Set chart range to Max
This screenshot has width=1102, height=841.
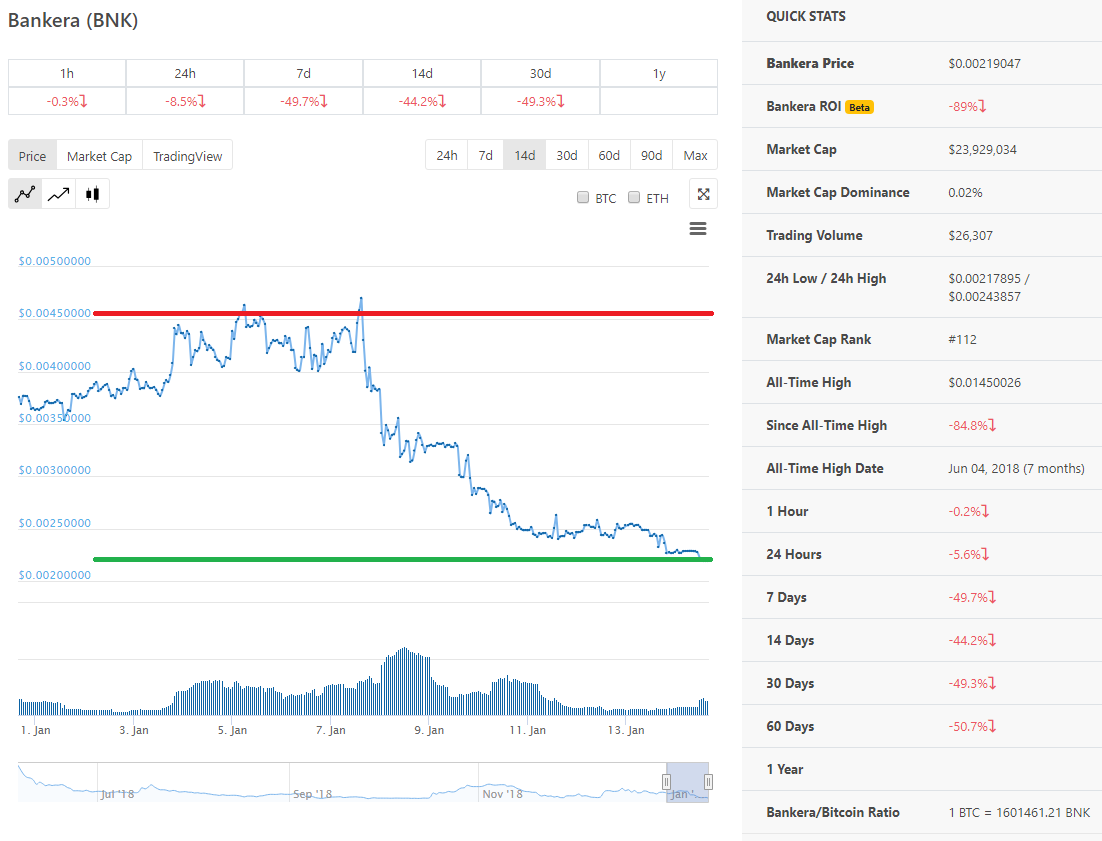[x=695, y=155]
